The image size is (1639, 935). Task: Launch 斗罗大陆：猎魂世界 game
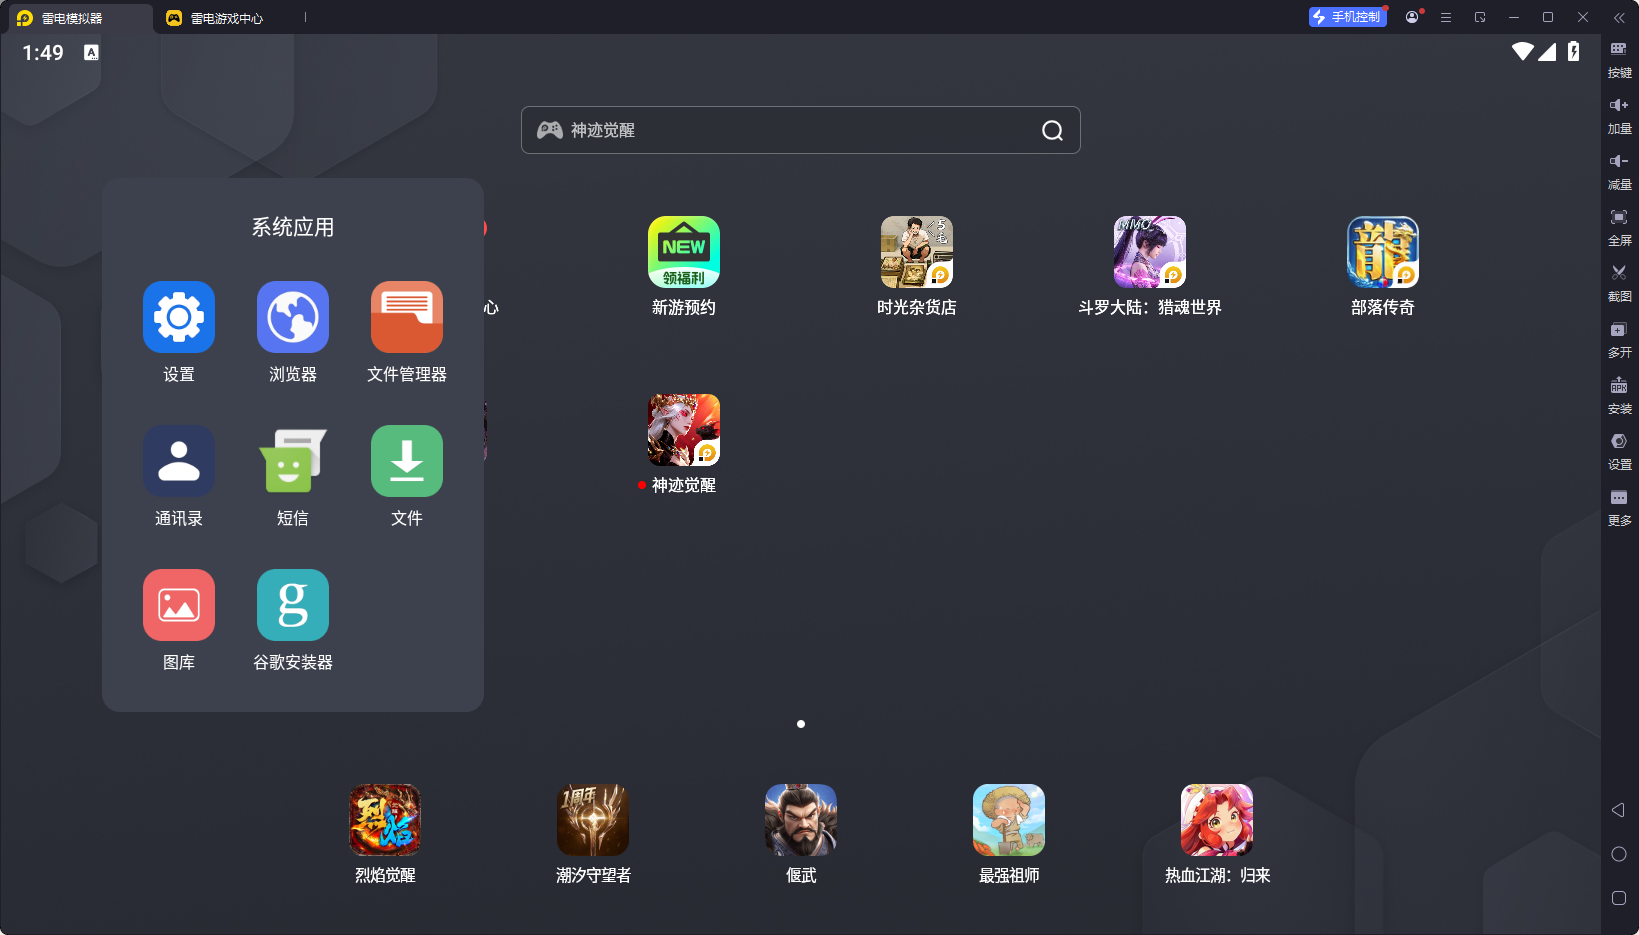(1150, 252)
